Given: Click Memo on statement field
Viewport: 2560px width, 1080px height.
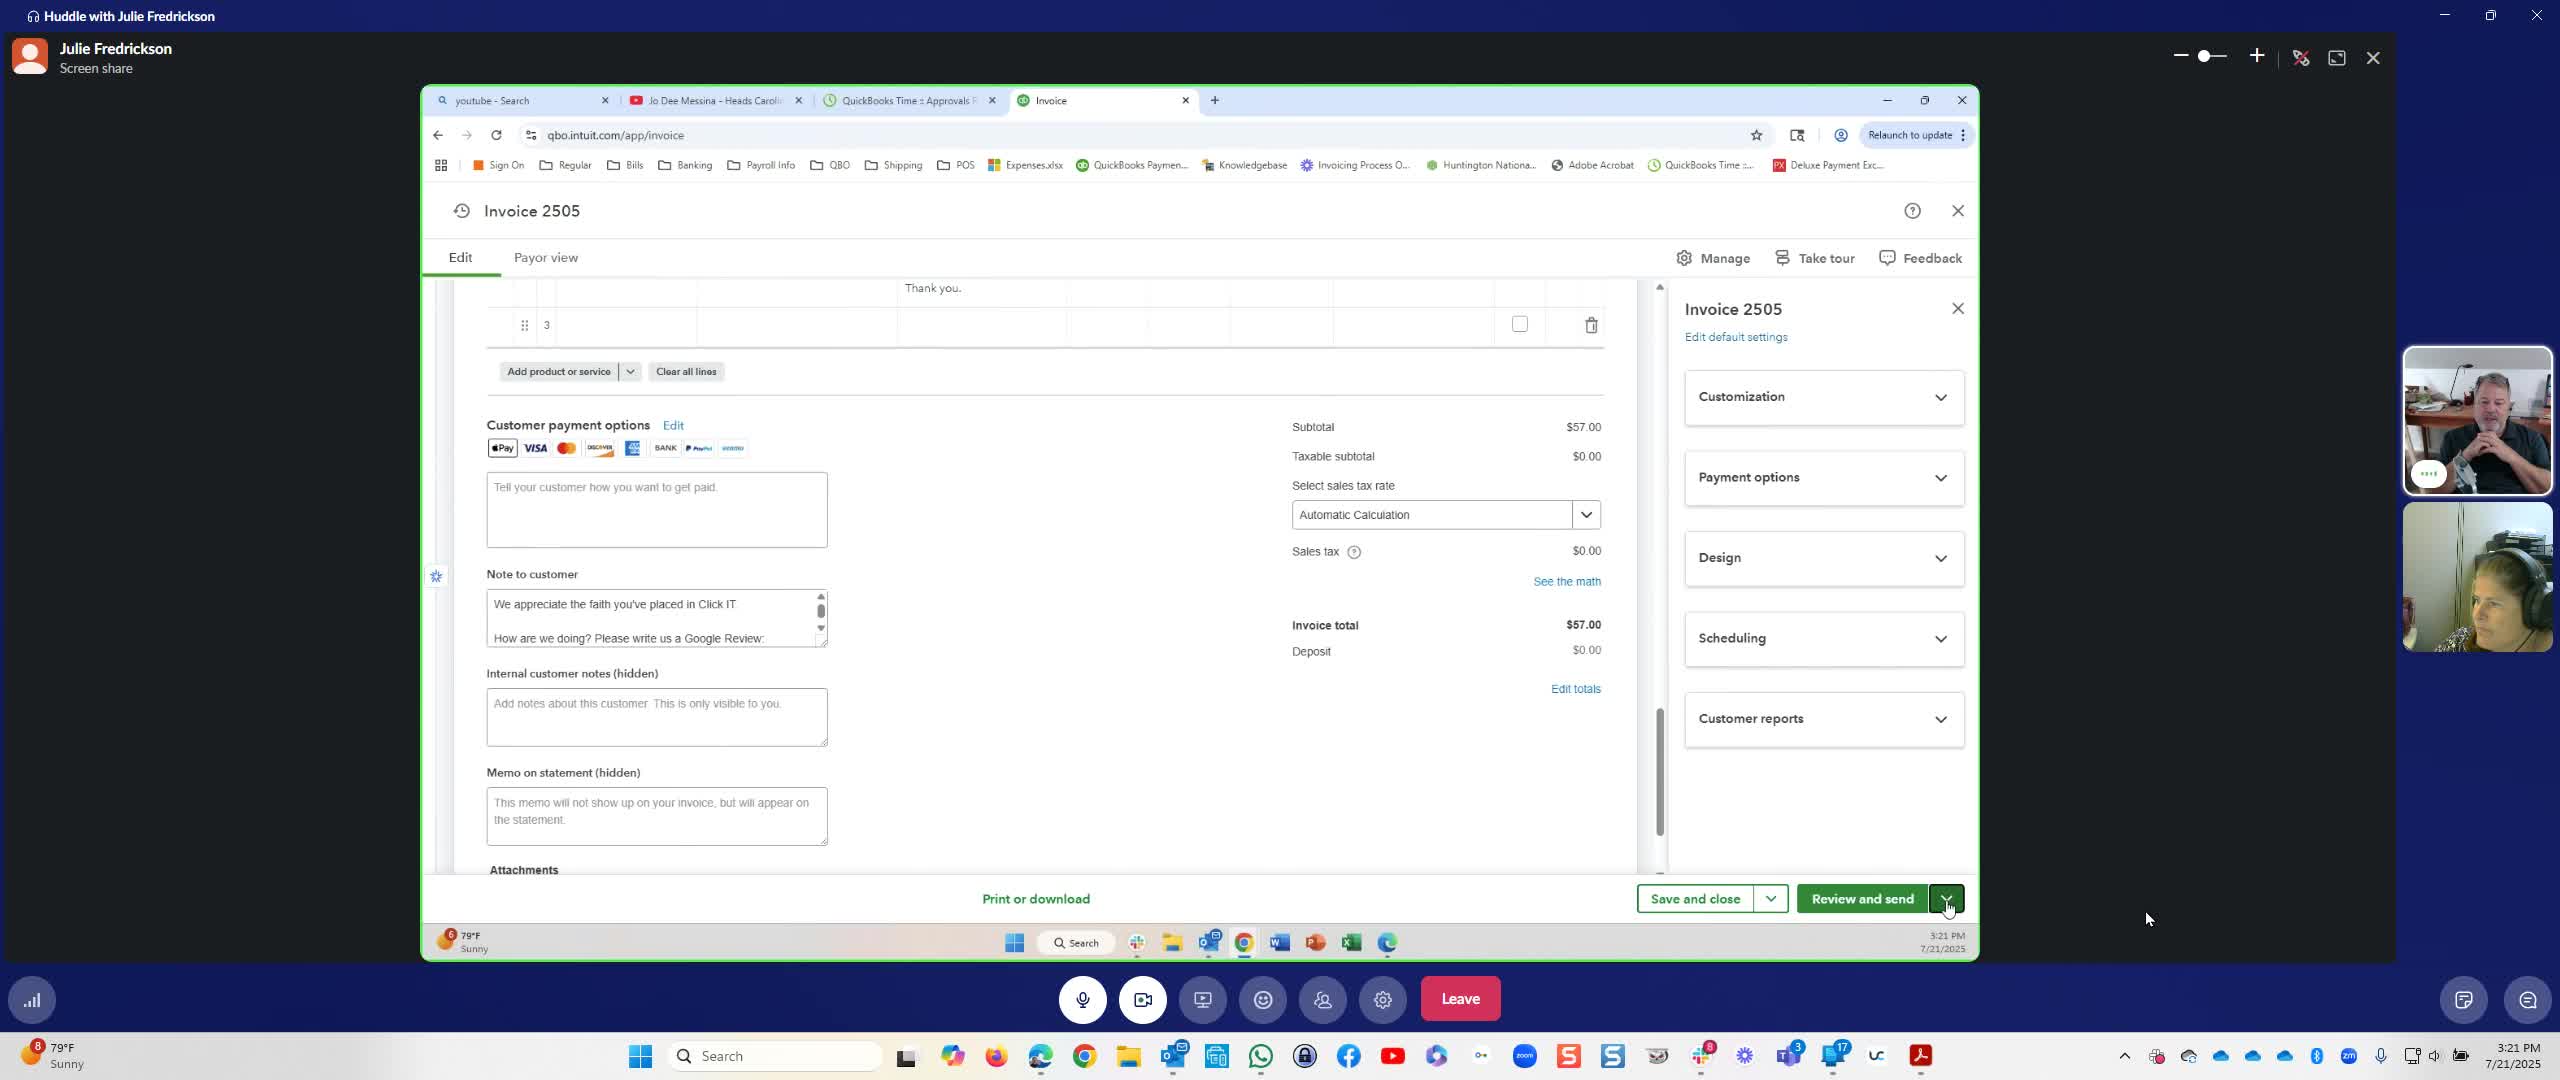Looking at the screenshot, I should [x=656, y=816].
